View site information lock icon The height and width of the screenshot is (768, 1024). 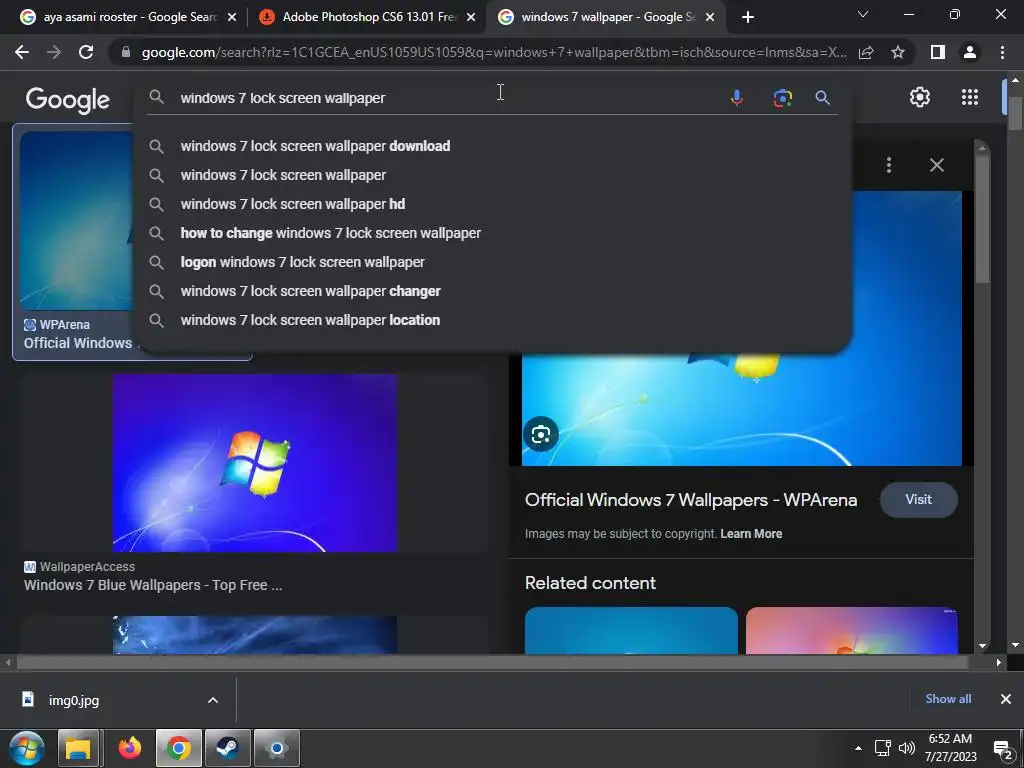[x=126, y=52]
